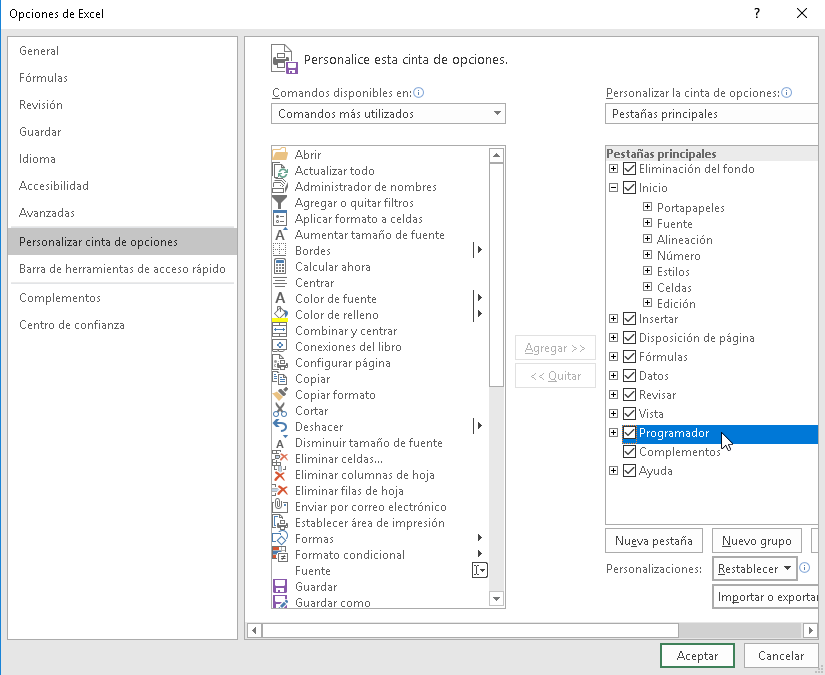Image resolution: width=825 pixels, height=675 pixels.
Task: Toggle the Complementos checkbox
Action: (x=629, y=451)
